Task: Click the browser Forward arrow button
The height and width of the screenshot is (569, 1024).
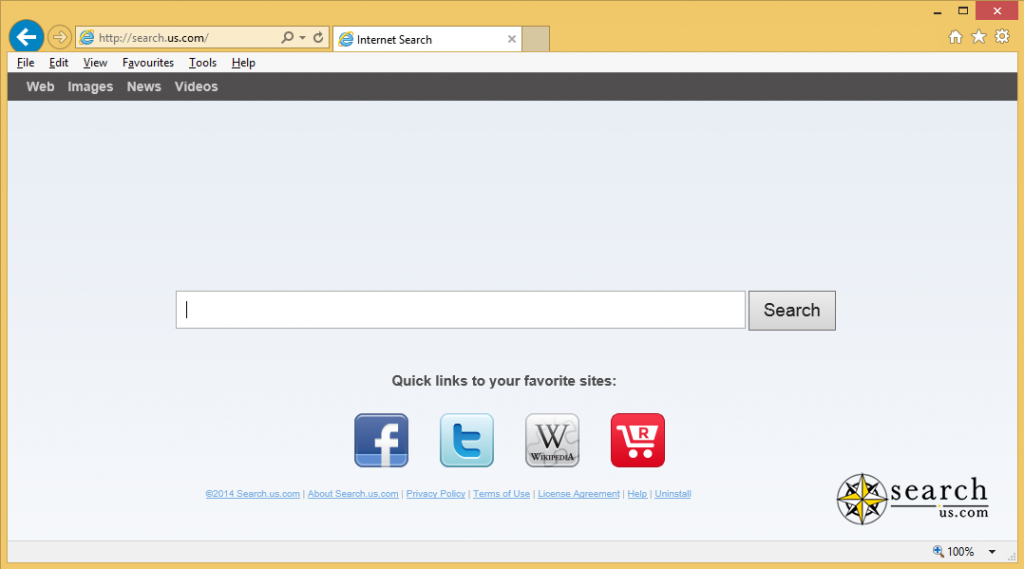Action: click(59, 37)
